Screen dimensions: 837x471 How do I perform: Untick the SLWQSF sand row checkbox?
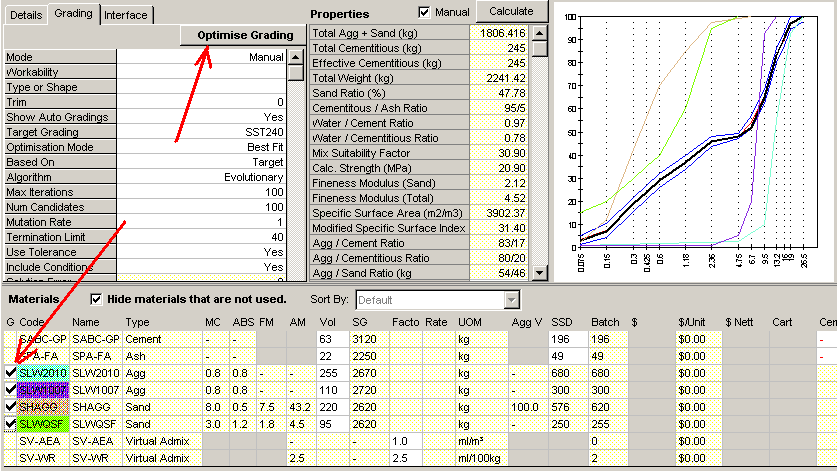[x=11, y=424]
